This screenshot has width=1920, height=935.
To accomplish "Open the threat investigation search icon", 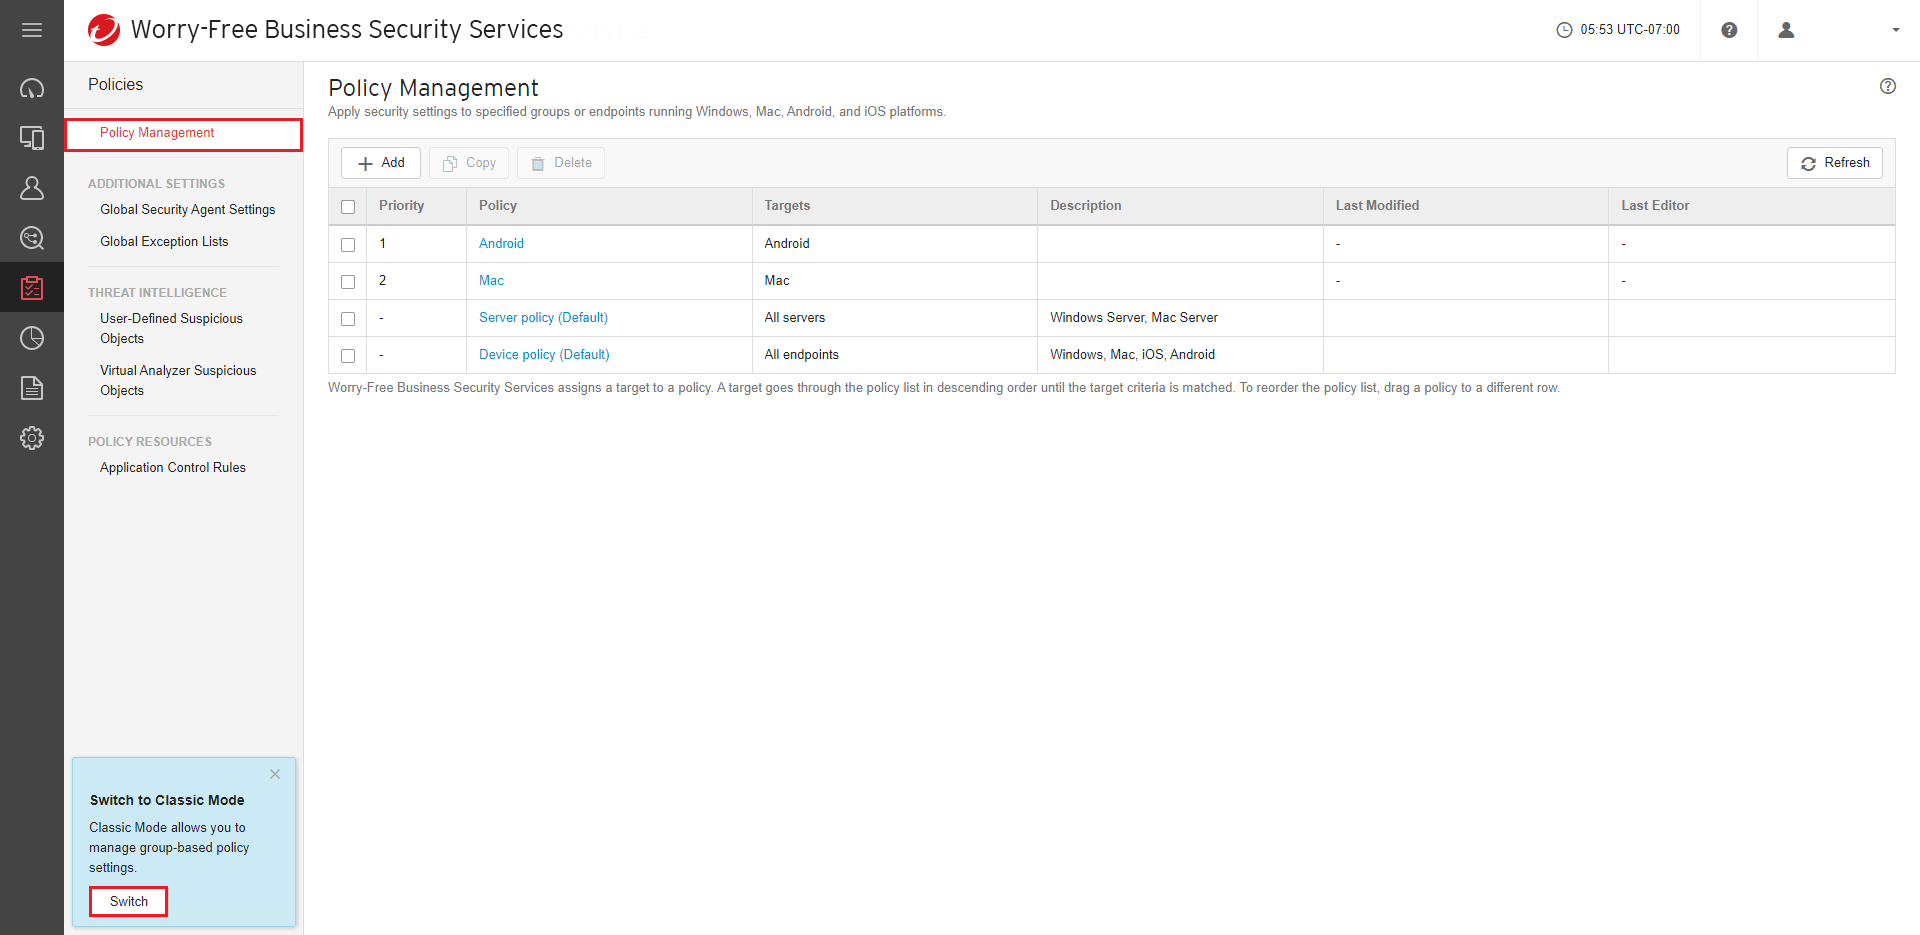I will [x=32, y=238].
